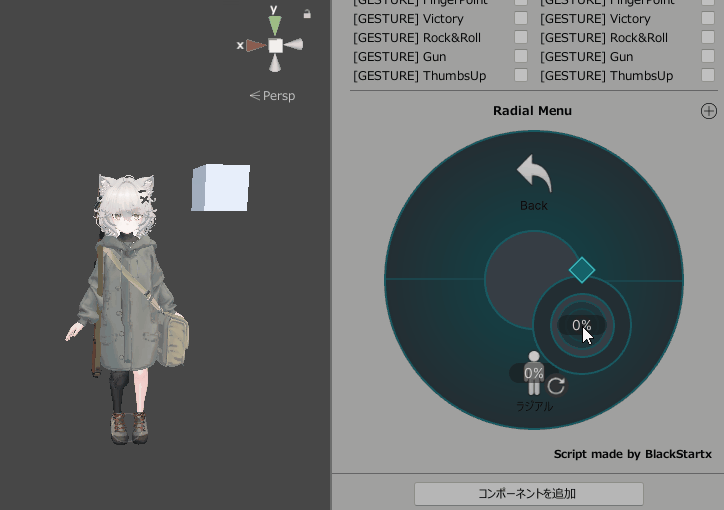Click the 'Script made by BlackStartx' text
Viewport: 724px width, 510px height.
pos(633,454)
